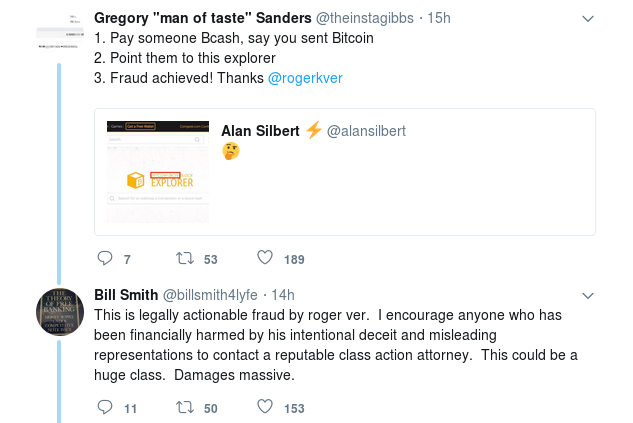The width and height of the screenshot is (633, 423).
Task: Reply to Bill Smith's tweet
Action: [x=105, y=407]
